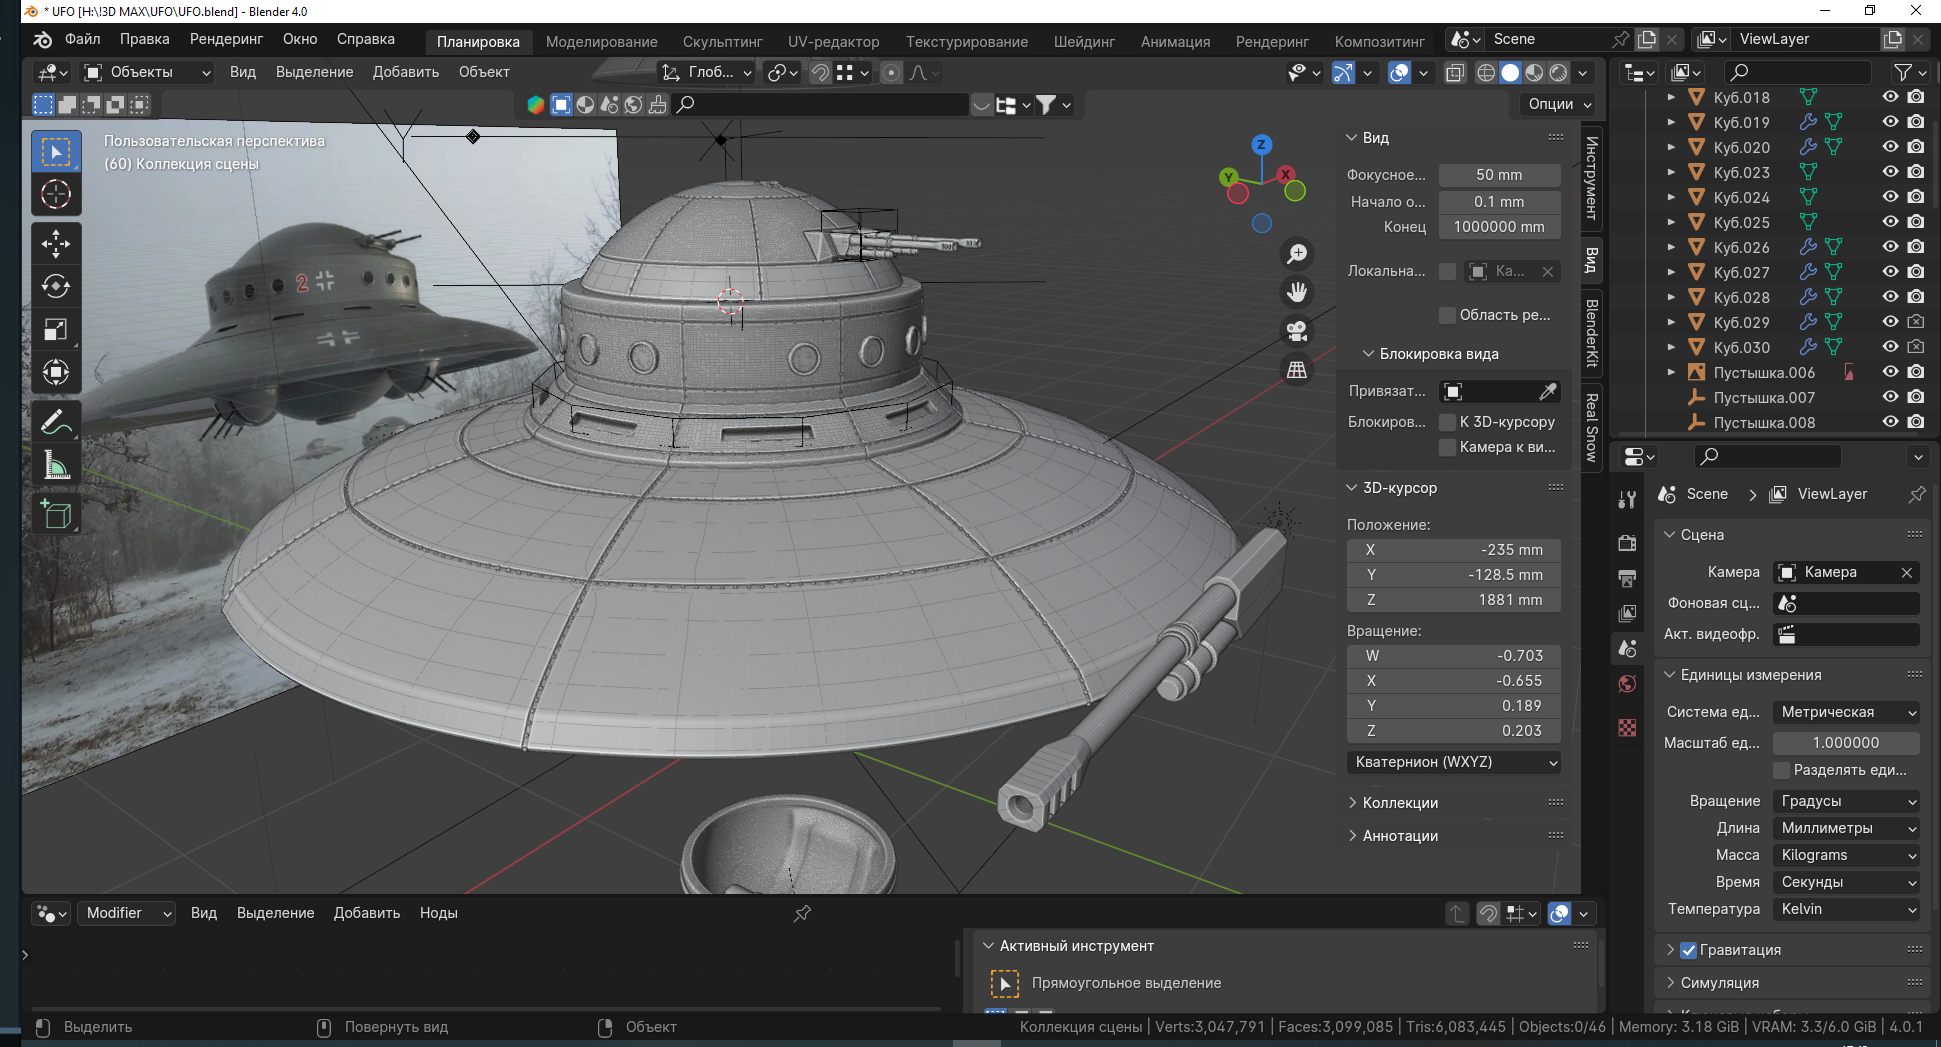Switch to the Шейдинг workspace tab

tap(1084, 41)
